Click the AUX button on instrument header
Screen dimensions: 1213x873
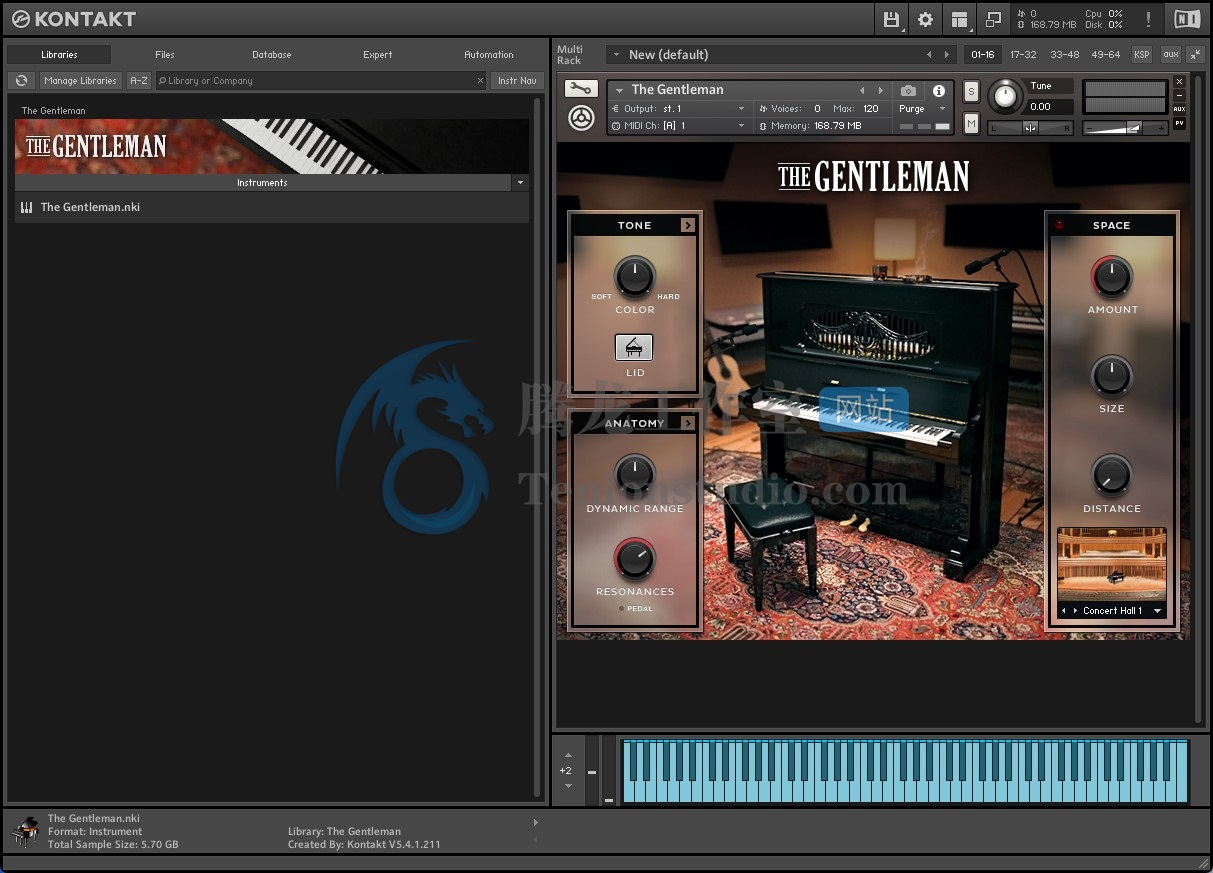coord(1179,109)
